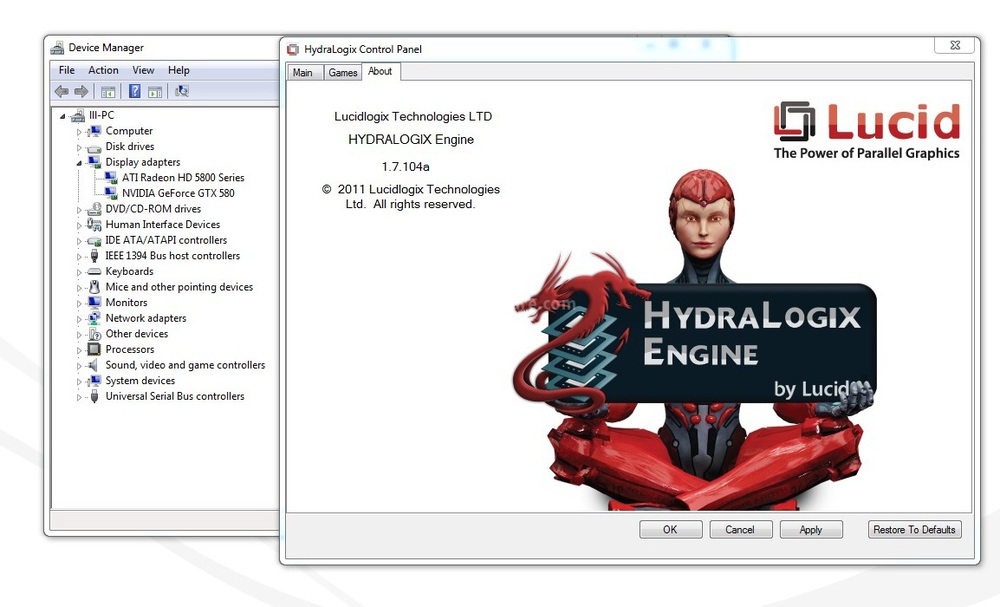Click the IDE ATA/ATAPI controllers icon
The width and height of the screenshot is (1000, 607).
tap(94, 240)
